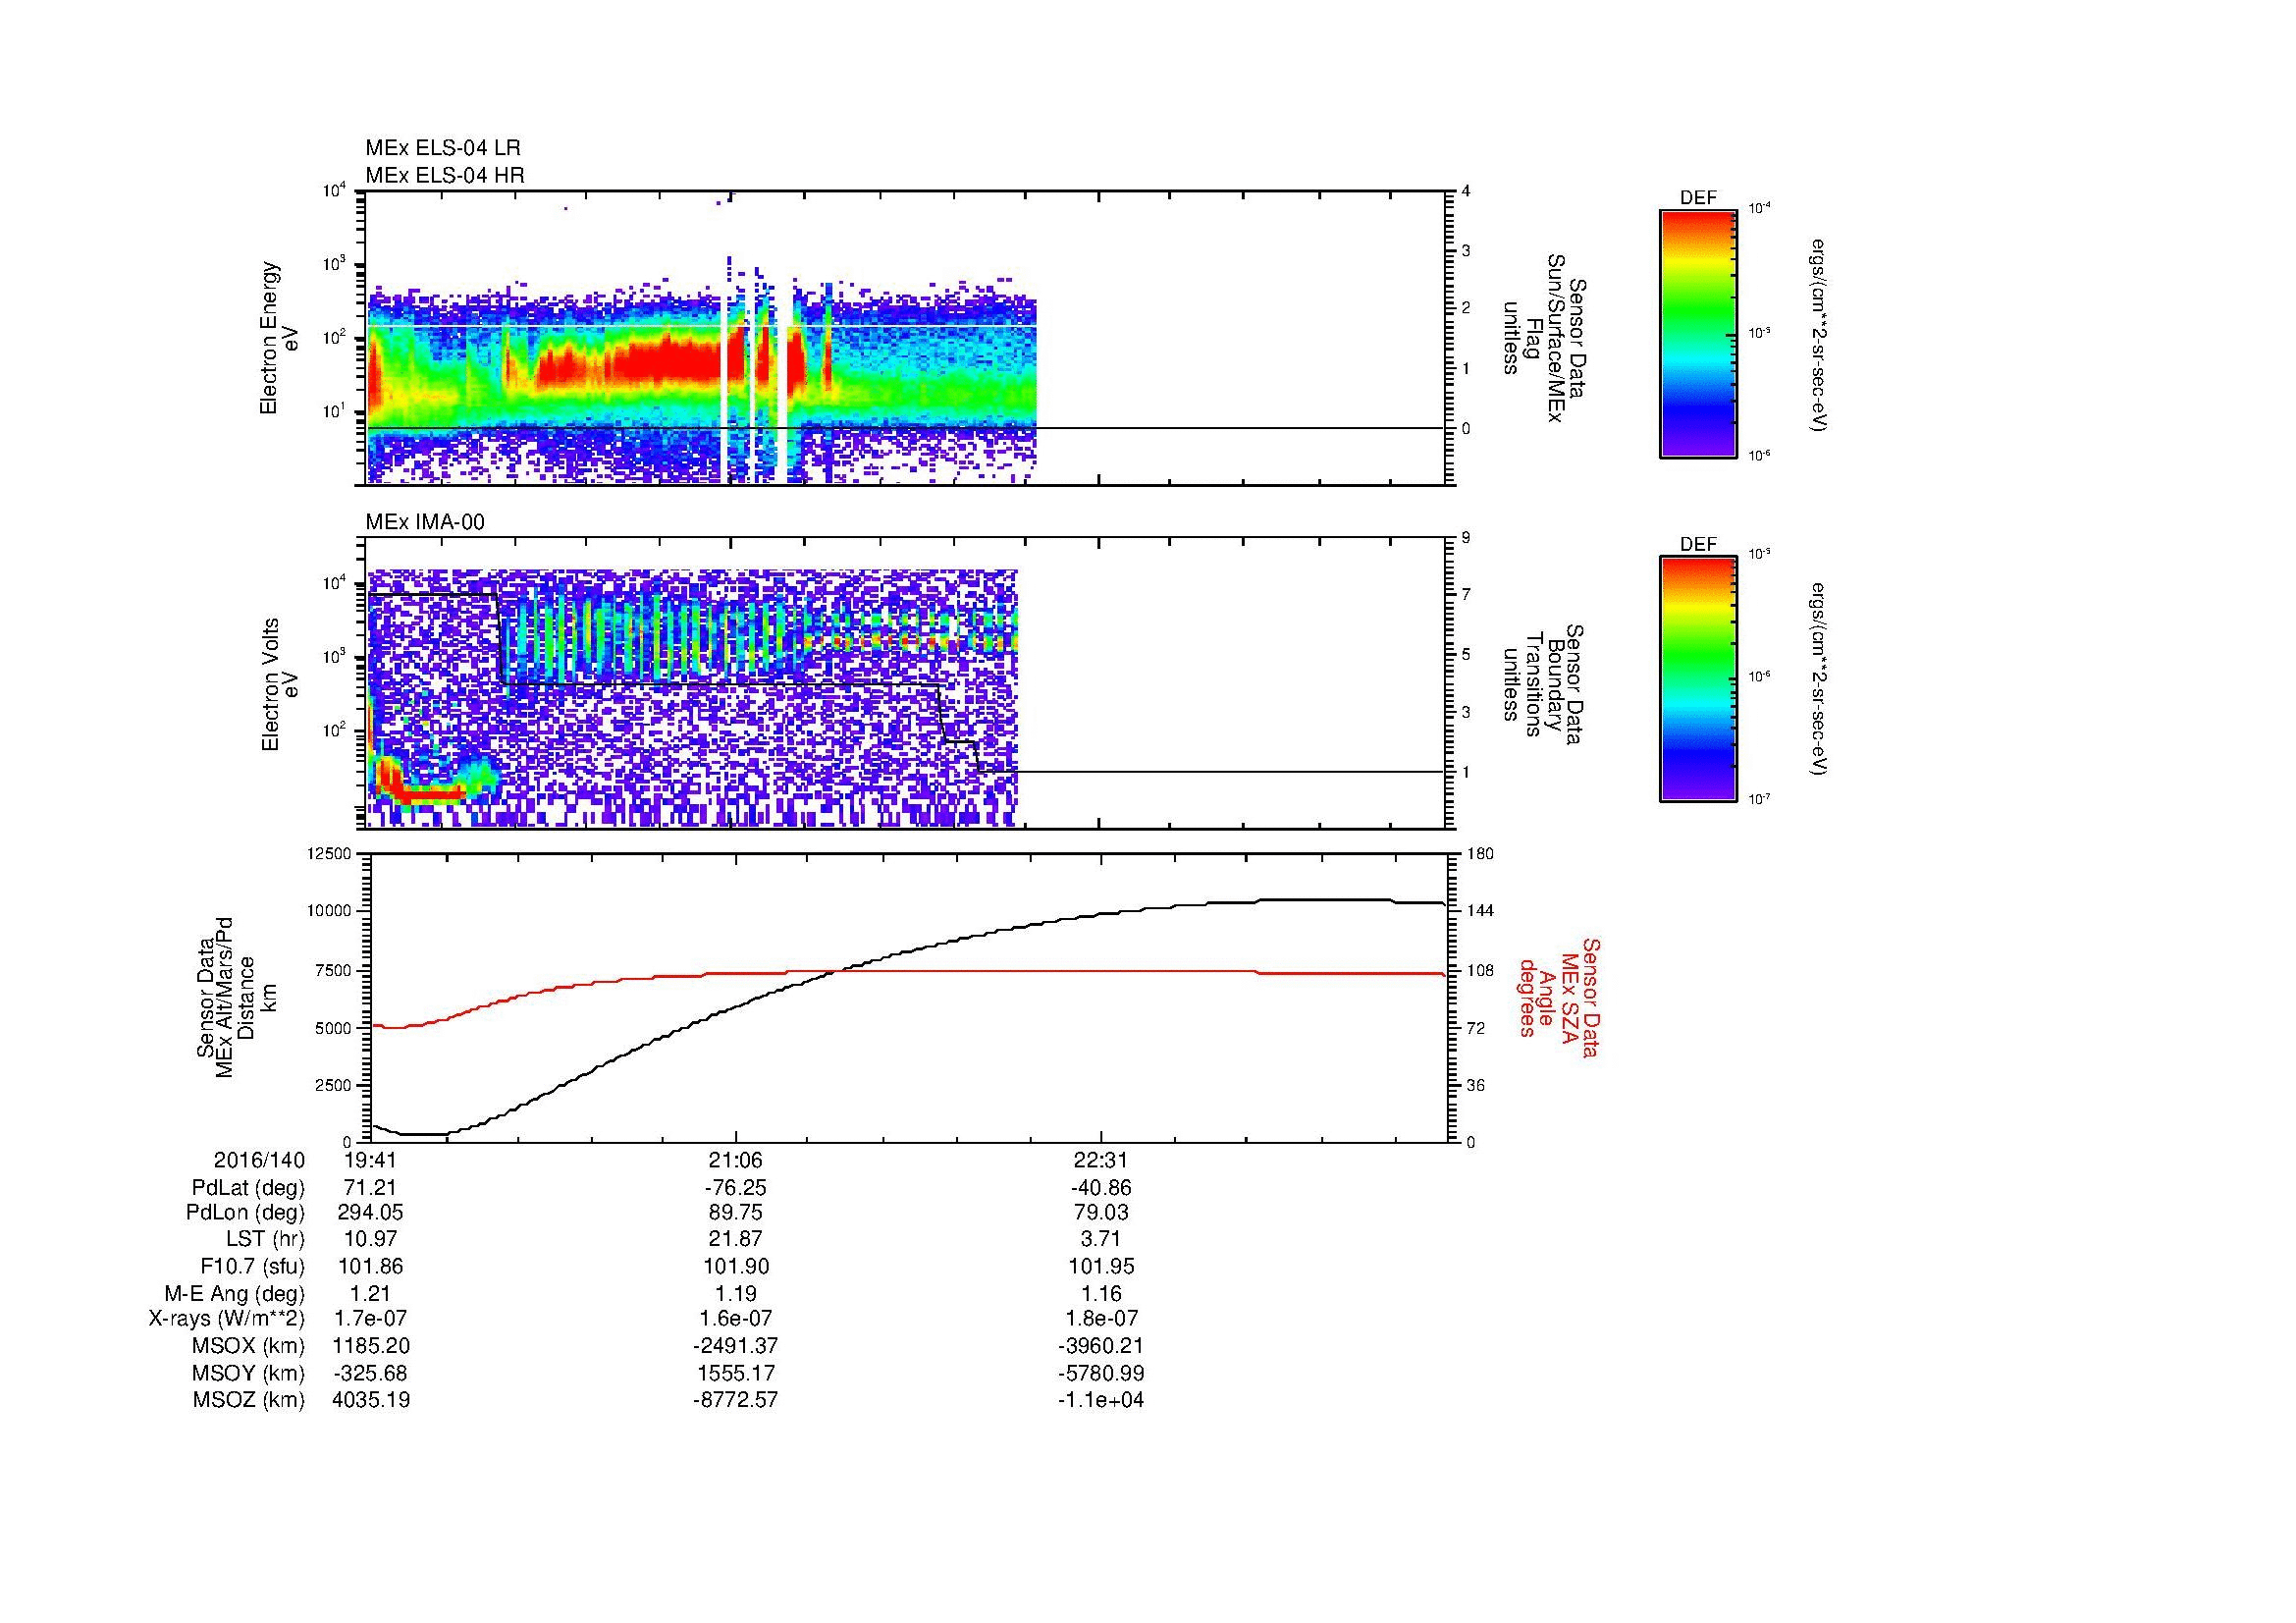Image resolution: width=2296 pixels, height=1623 pixels.
Task: Click the date label '2016/140'
Action: 259,1160
